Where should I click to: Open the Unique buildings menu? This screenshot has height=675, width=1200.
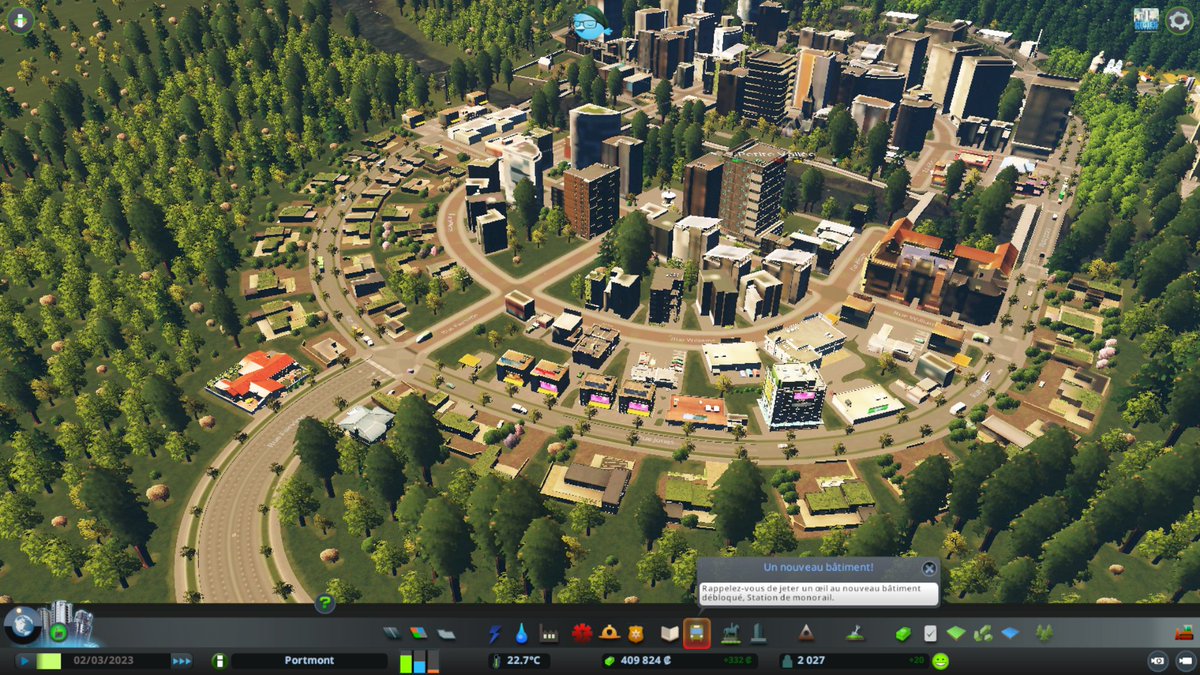pos(758,633)
